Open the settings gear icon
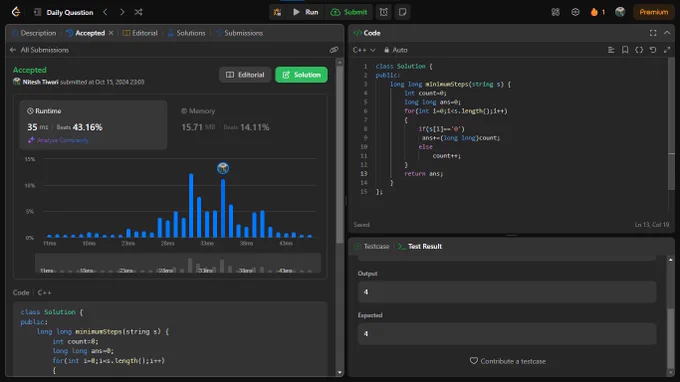The width and height of the screenshot is (680, 382). point(575,12)
